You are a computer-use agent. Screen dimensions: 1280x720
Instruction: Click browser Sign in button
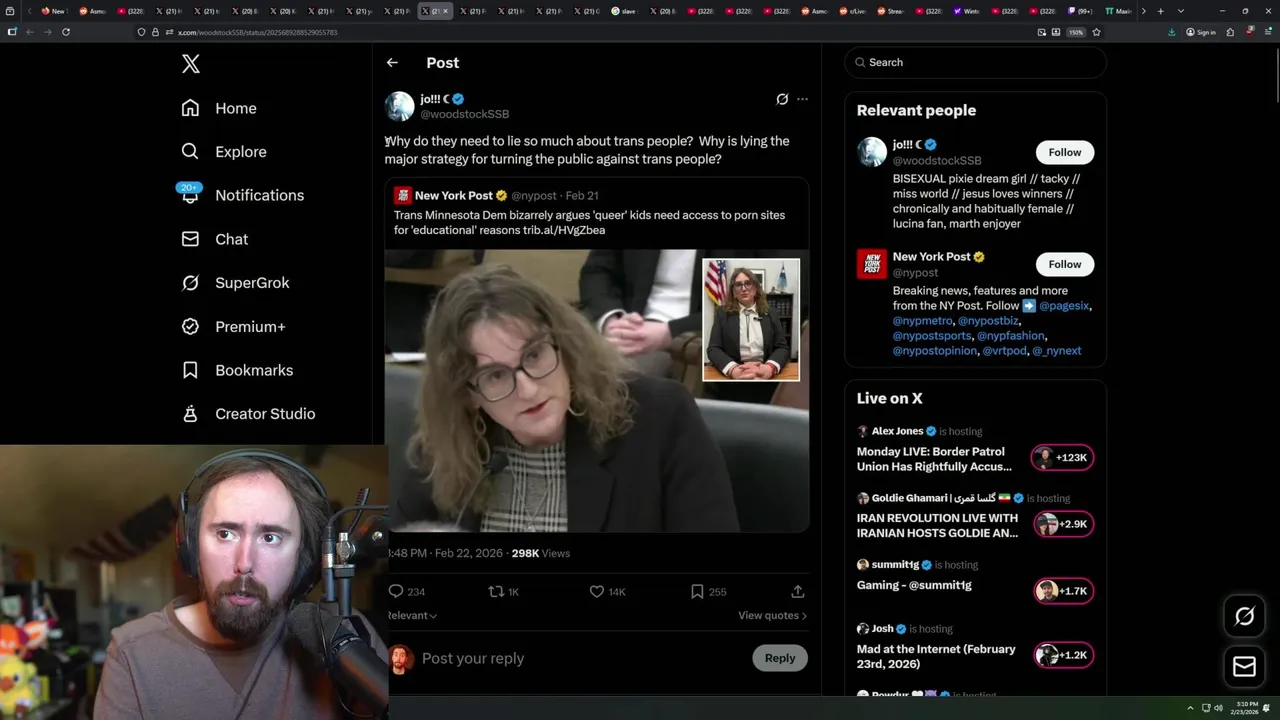(x=1201, y=32)
